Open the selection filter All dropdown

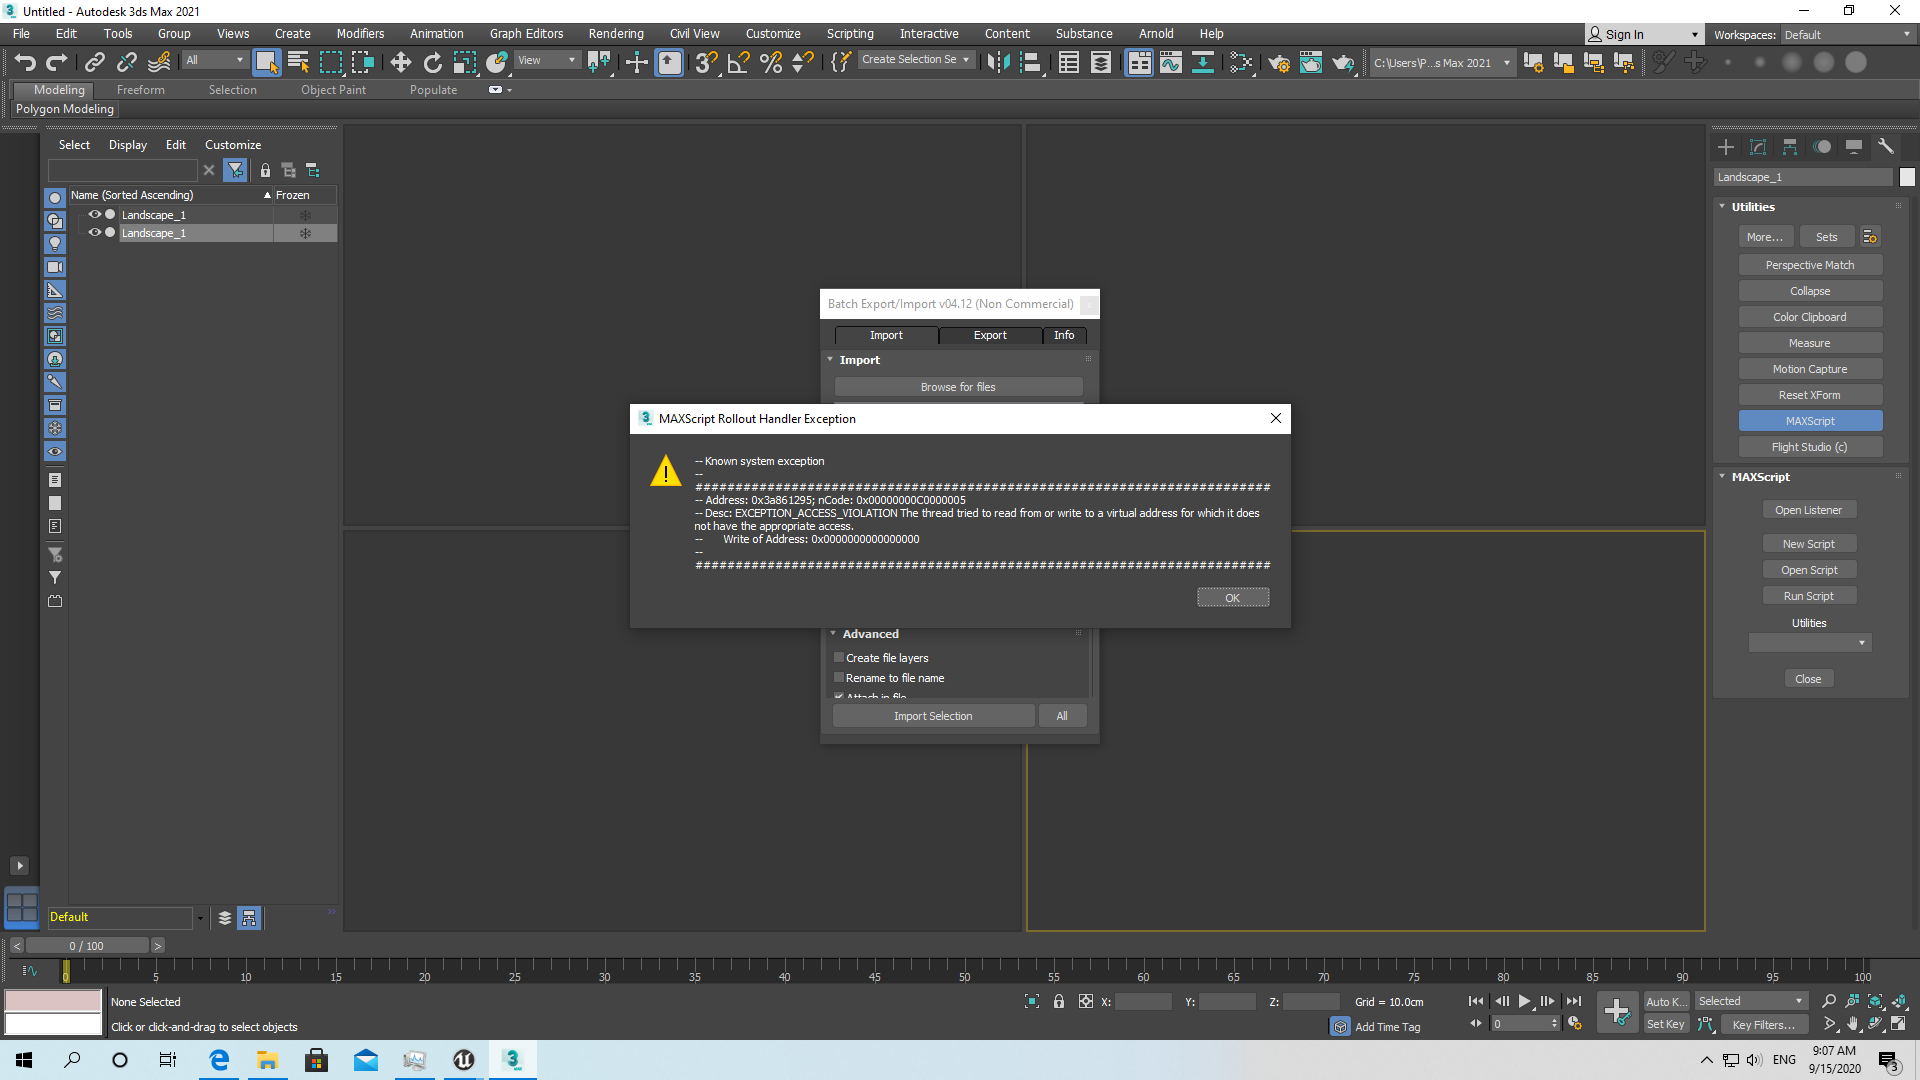(x=214, y=60)
